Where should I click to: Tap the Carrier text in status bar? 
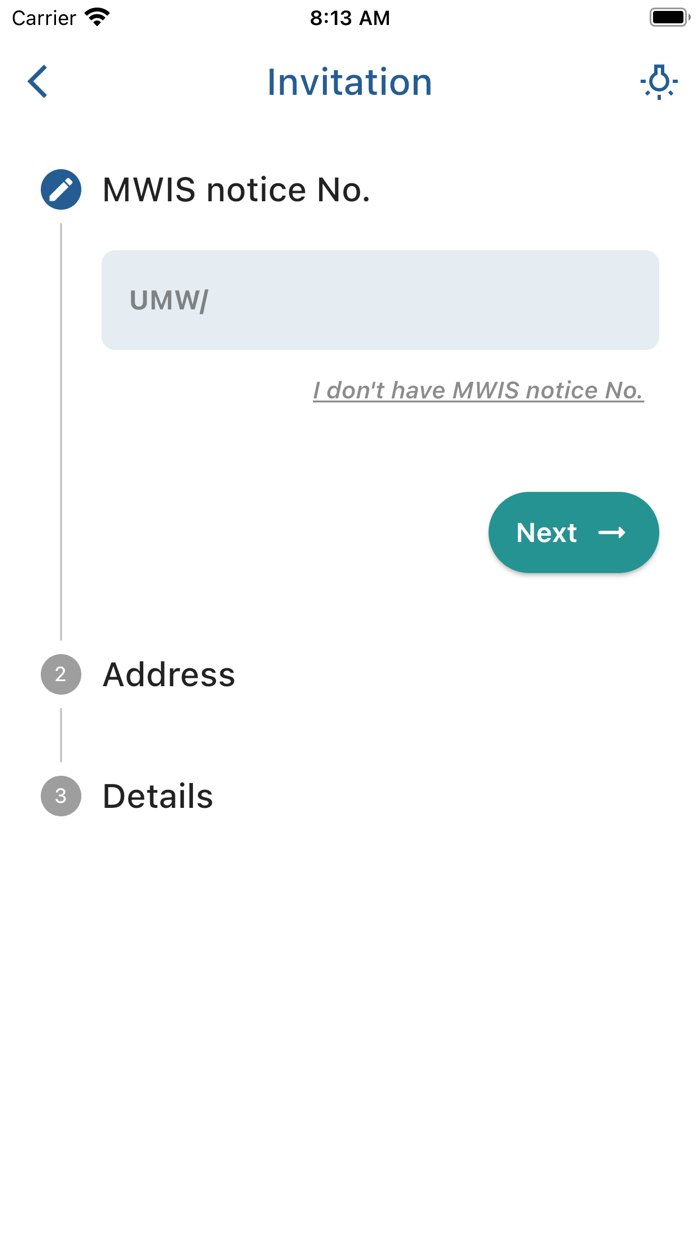44,18
